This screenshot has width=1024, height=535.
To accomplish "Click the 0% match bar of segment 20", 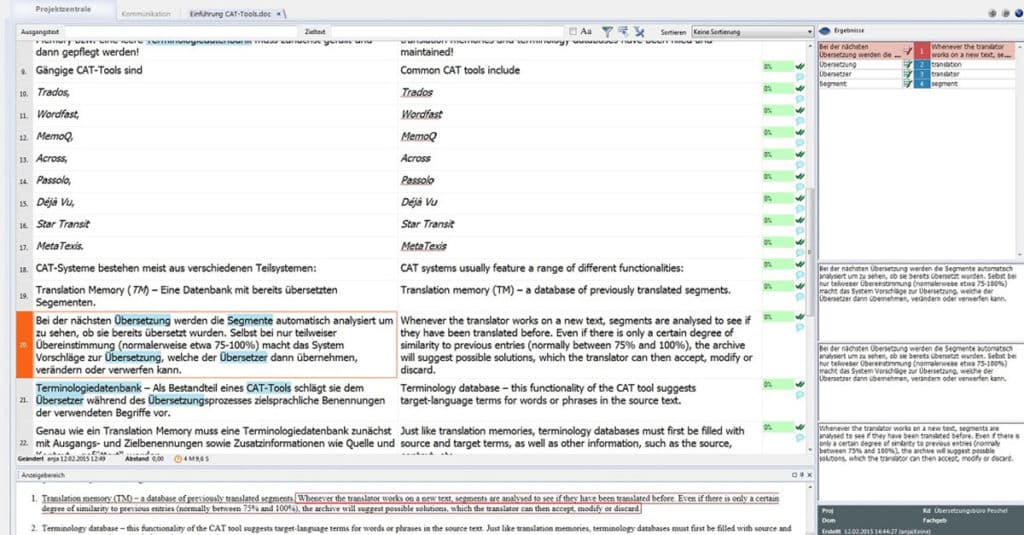I will (x=778, y=317).
